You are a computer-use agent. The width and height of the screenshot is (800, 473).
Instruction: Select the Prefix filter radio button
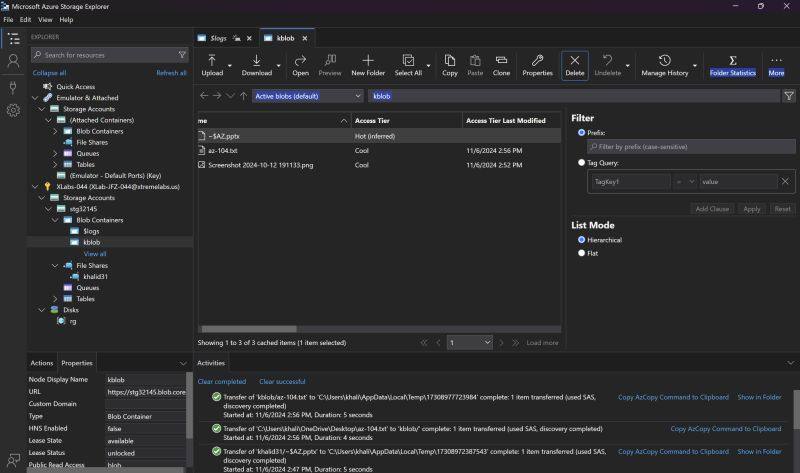(x=581, y=132)
